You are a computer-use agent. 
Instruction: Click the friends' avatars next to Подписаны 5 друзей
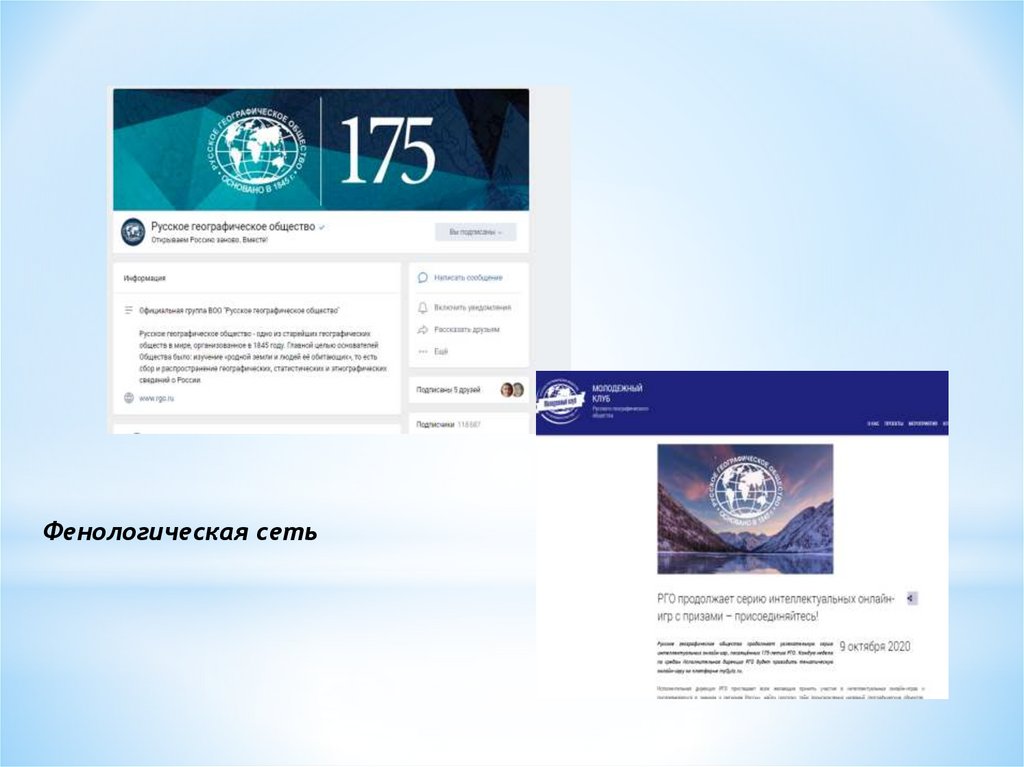(x=512, y=390)
